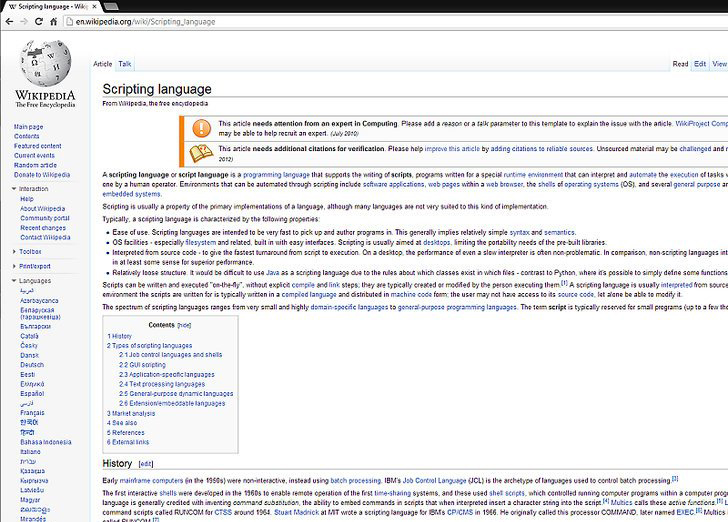Viewport: 728px width, 522px height.
Task: Jump to 5 References section
Action: [126, 432]
